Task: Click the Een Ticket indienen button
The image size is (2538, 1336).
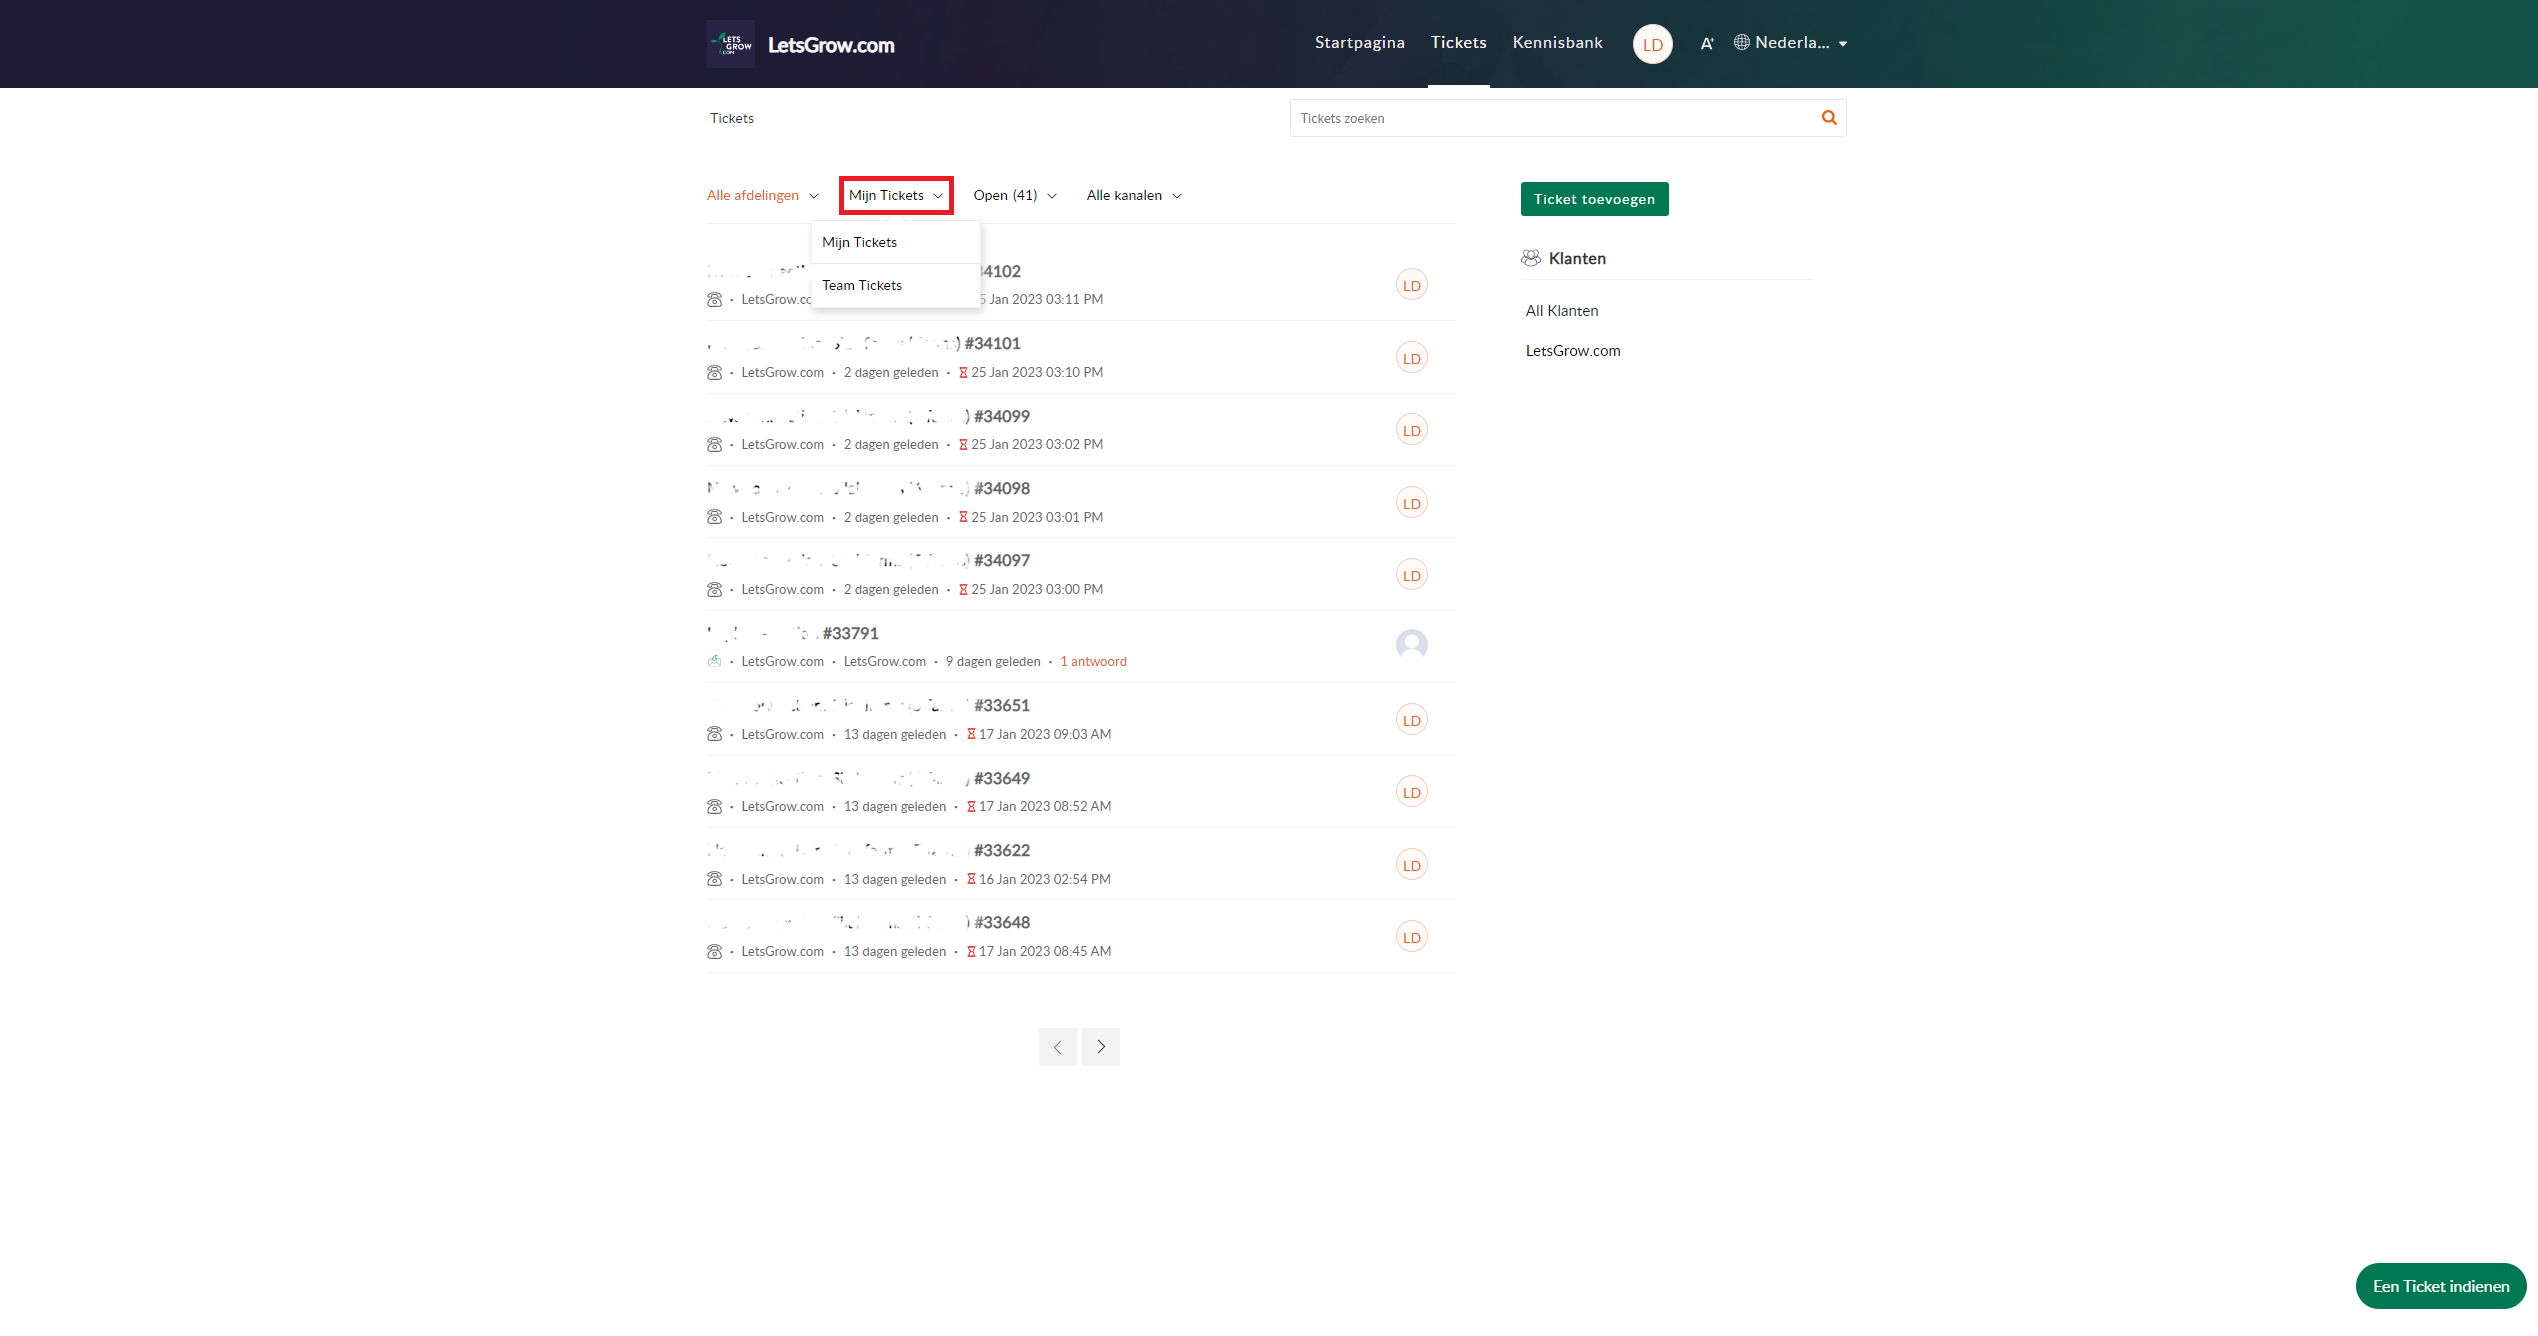Action: 2440,1286
